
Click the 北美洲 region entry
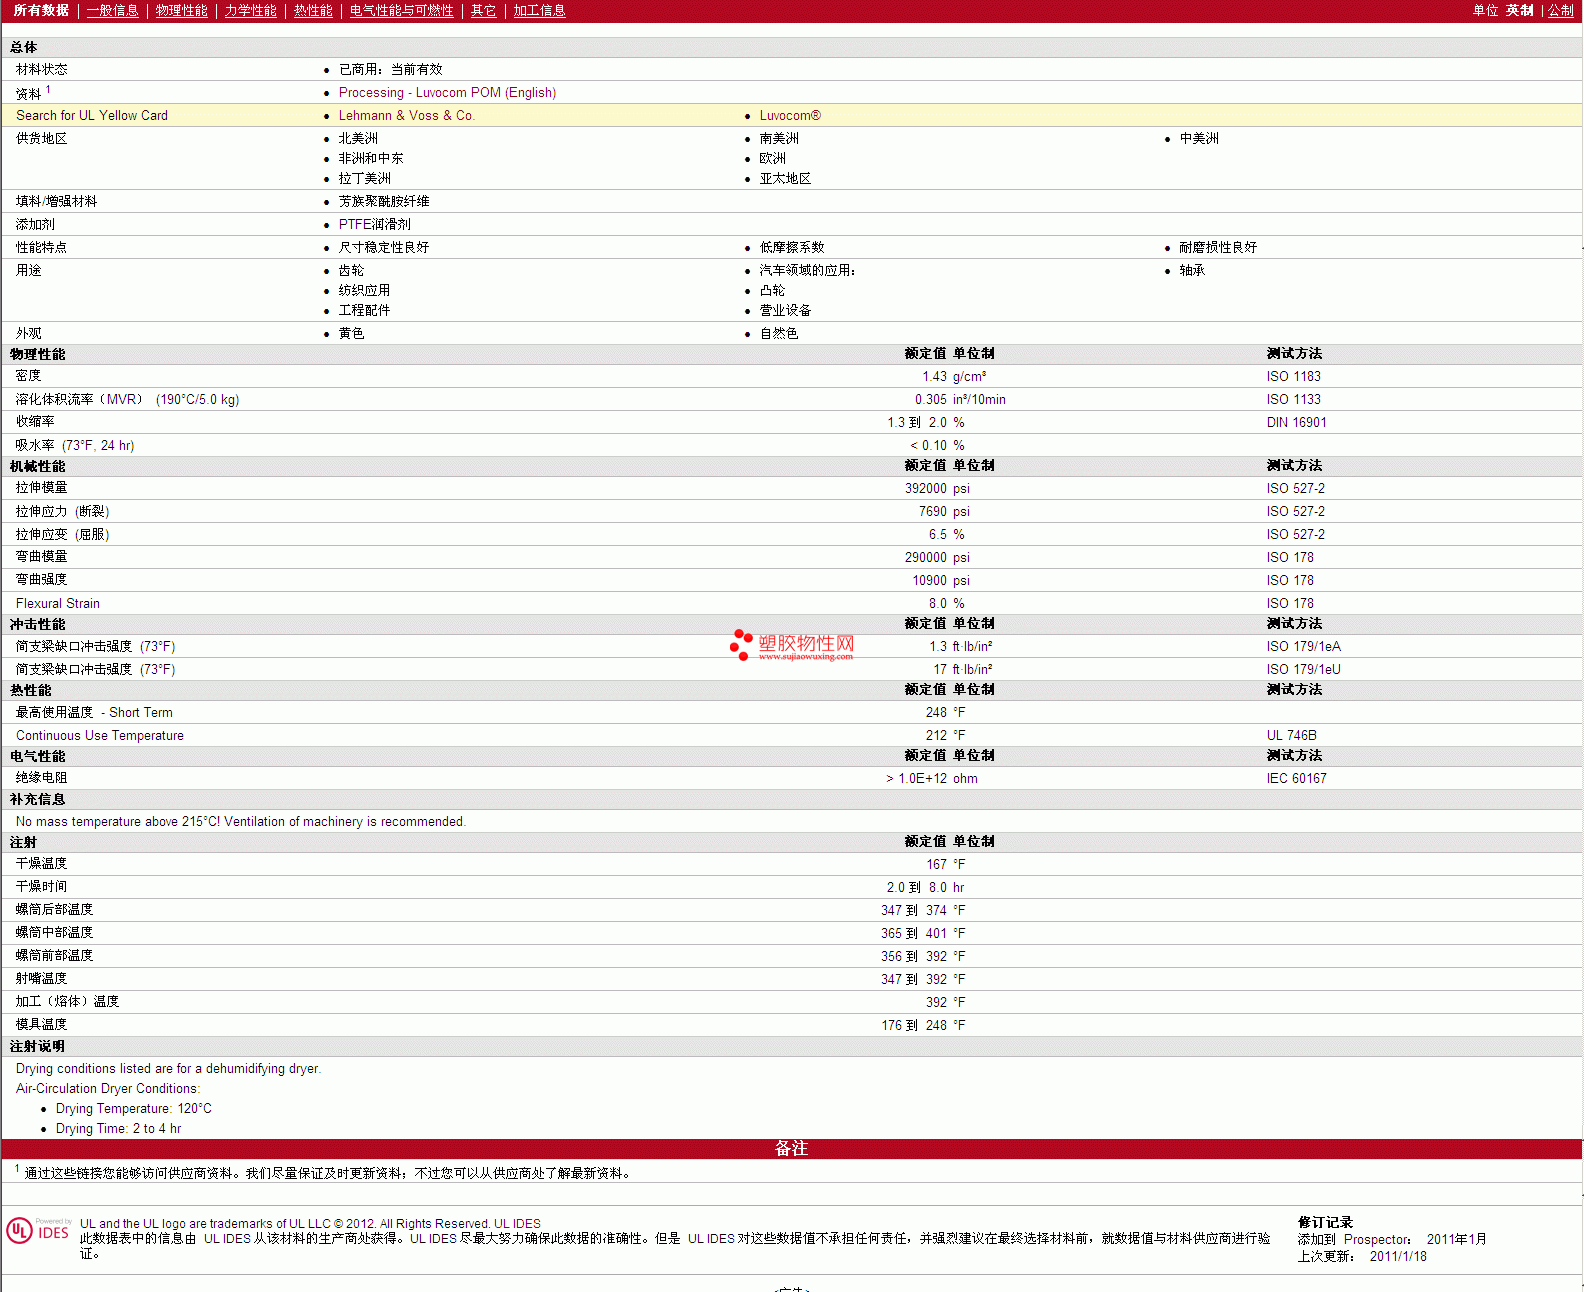pyautogui.click(x=357, y=138)
